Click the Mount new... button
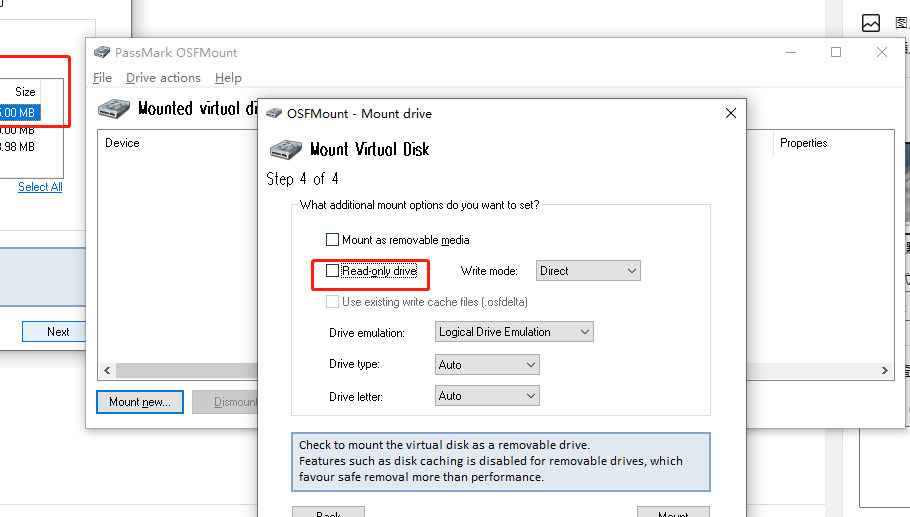Screen dimensions: 910x517 [x=140, y=402]
